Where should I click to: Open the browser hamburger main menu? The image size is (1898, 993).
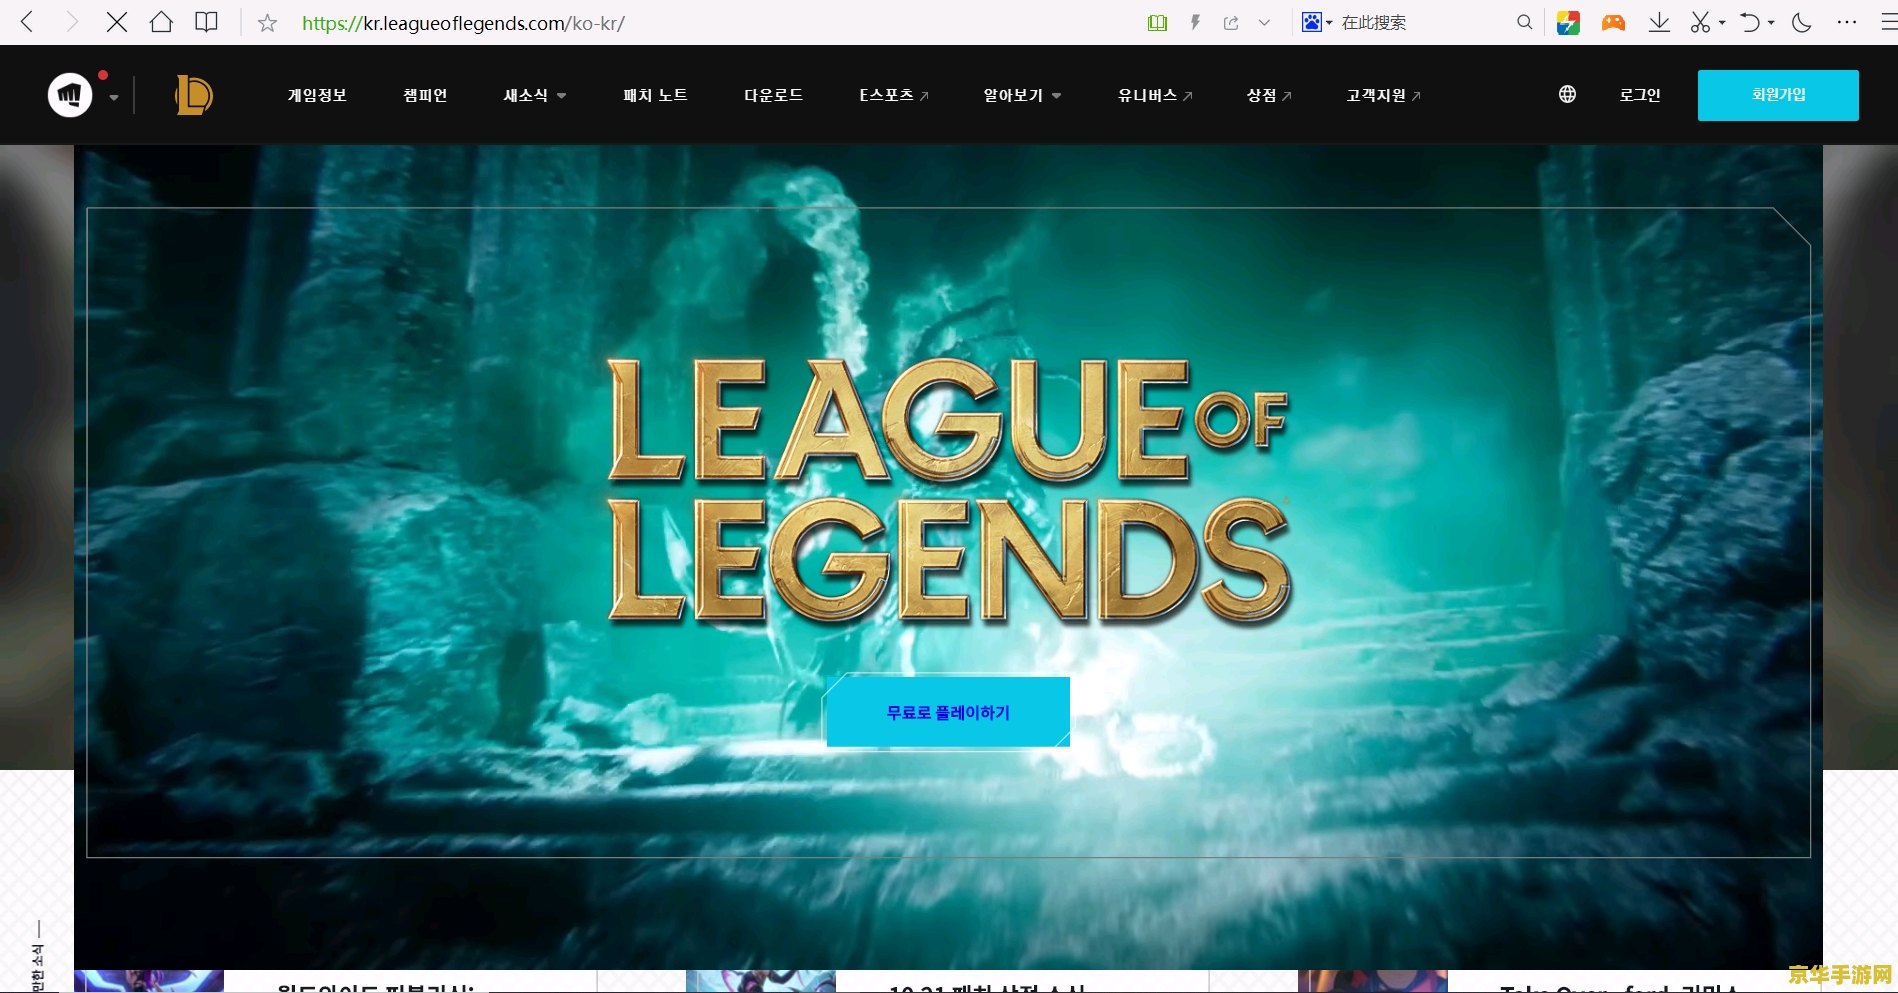click(x=1889, y=22)
